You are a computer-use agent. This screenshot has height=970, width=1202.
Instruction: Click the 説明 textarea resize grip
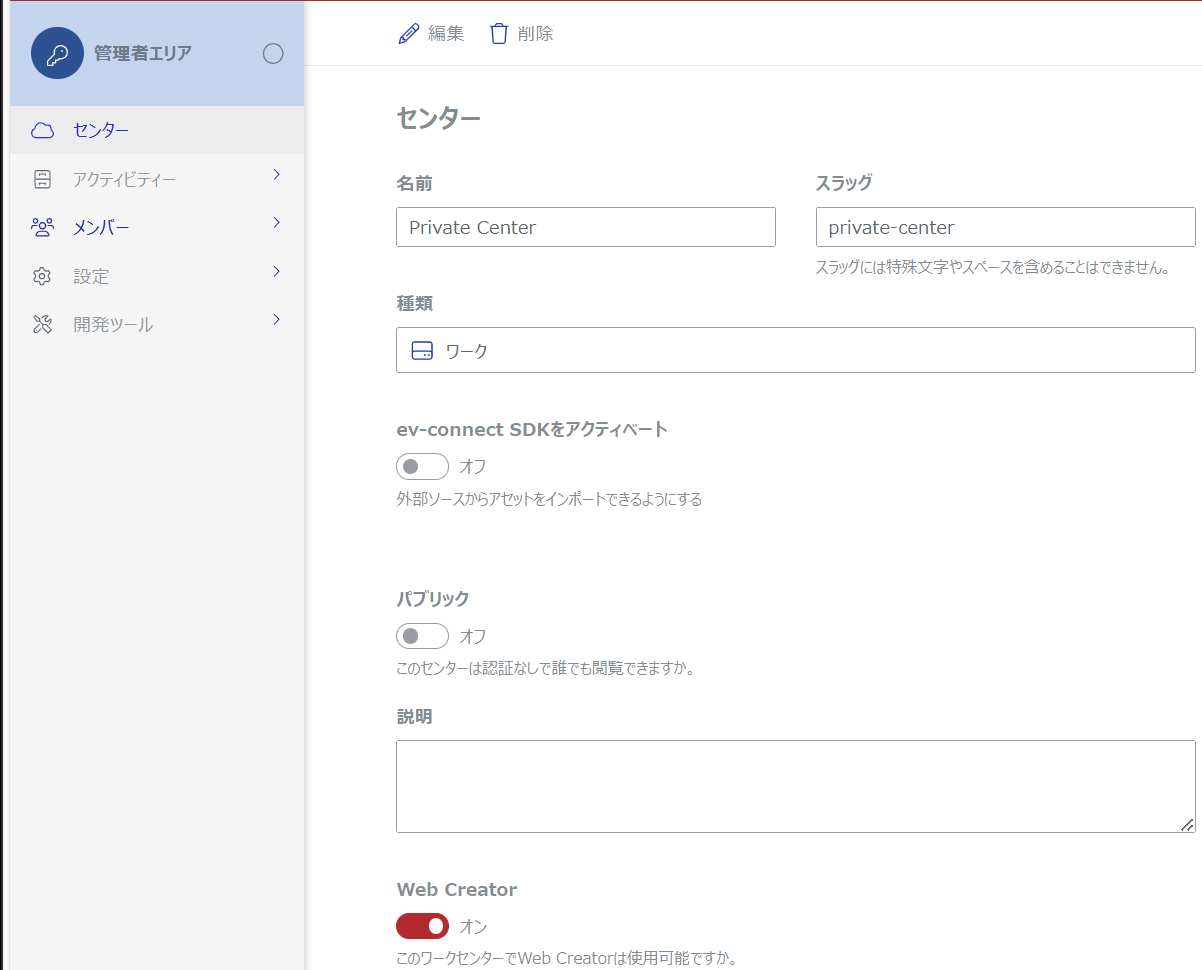(1187, 824)
